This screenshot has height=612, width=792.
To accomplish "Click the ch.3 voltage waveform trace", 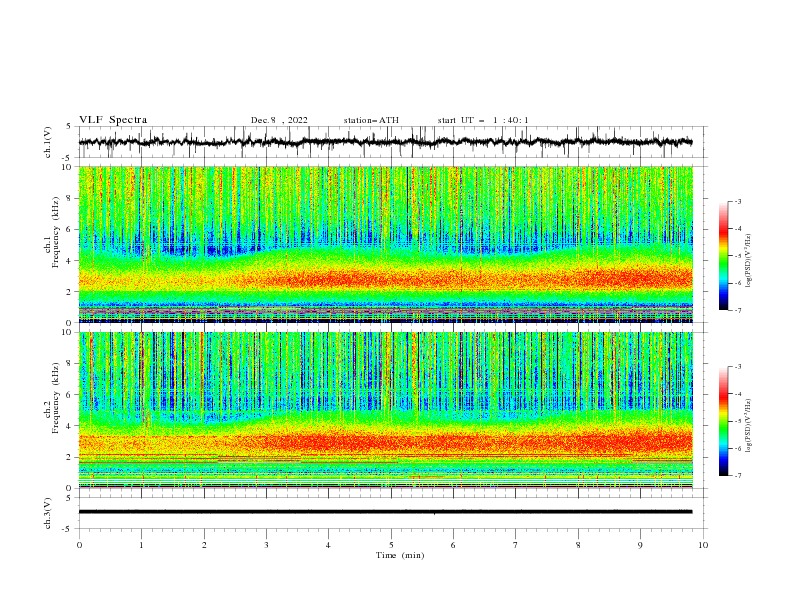I will (x=385, y=512).
